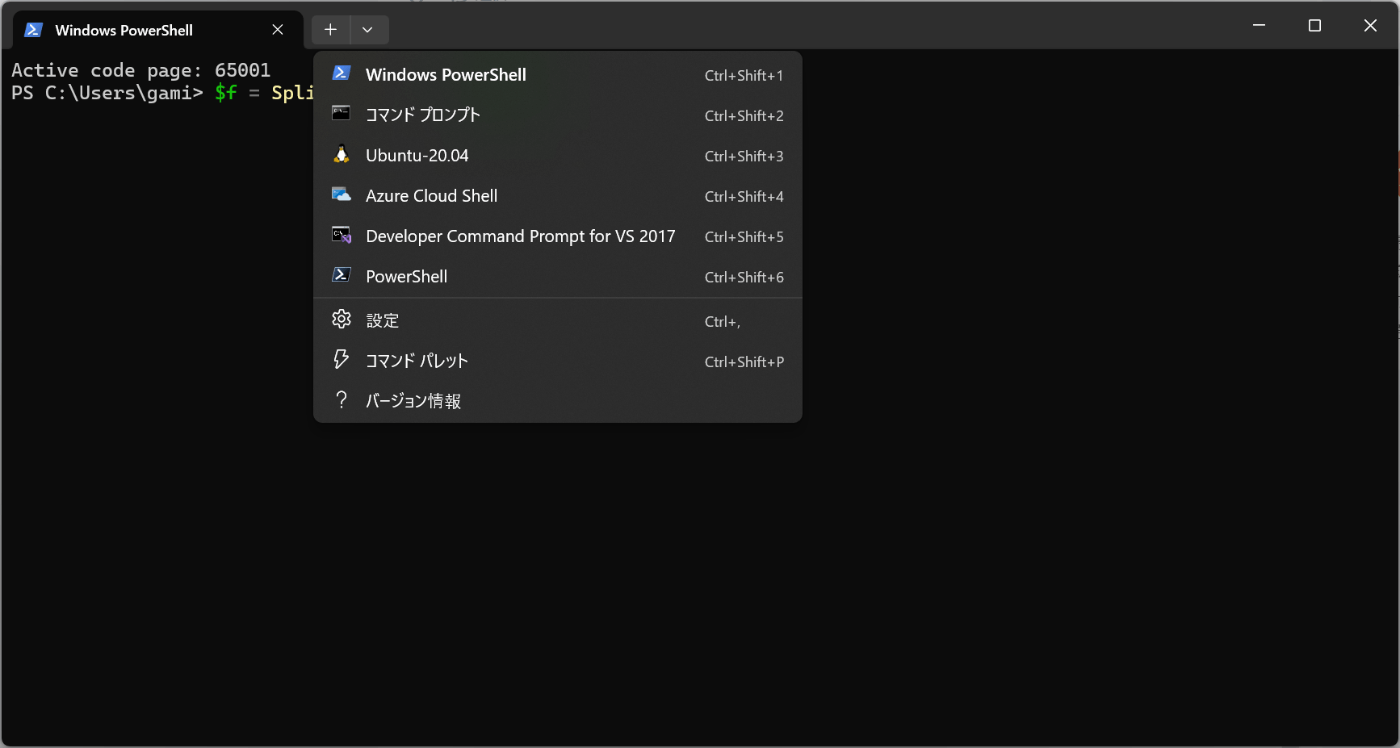Click the VS 2017 developer prompt icon
This screenshot has width=1400, height=748.
(x=341, y=236)
